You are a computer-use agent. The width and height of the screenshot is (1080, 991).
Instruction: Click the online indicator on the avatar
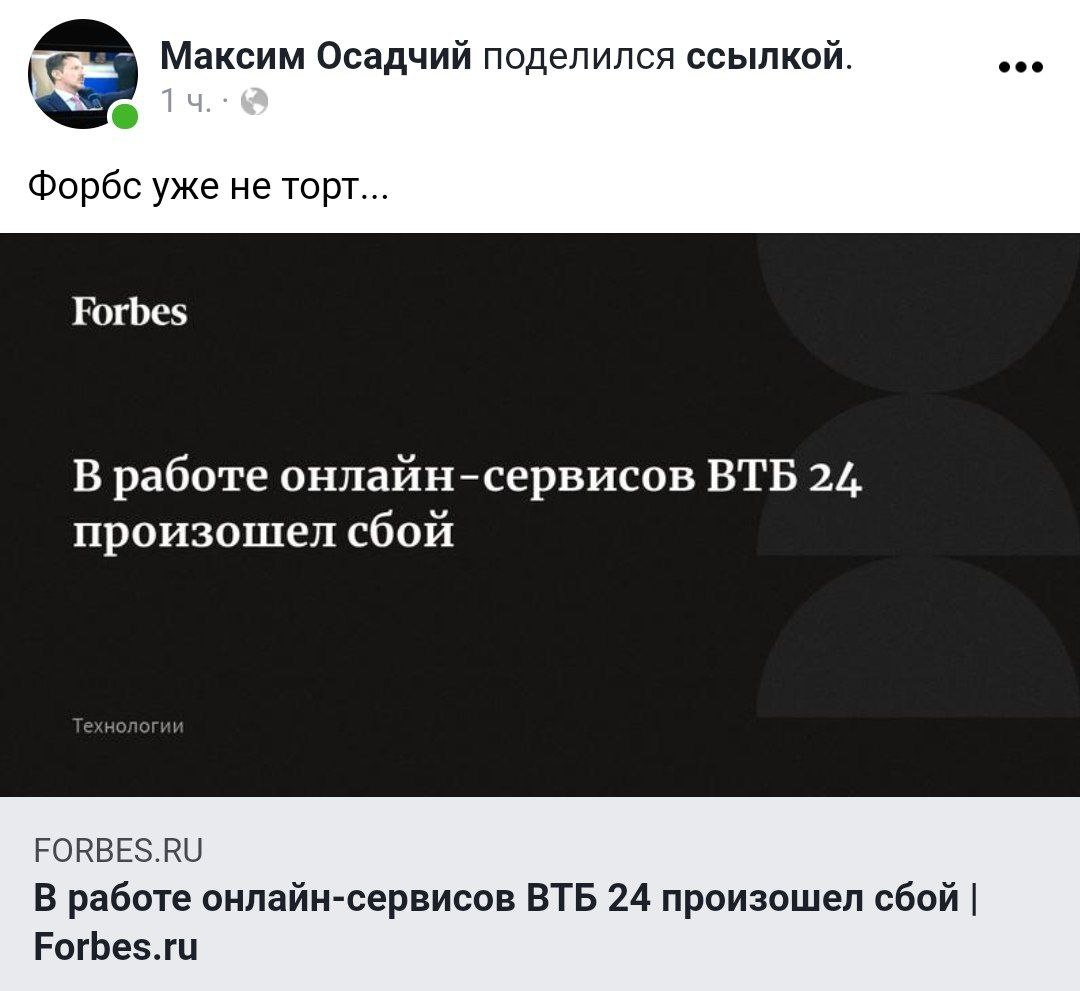click(x=123, y=115)
